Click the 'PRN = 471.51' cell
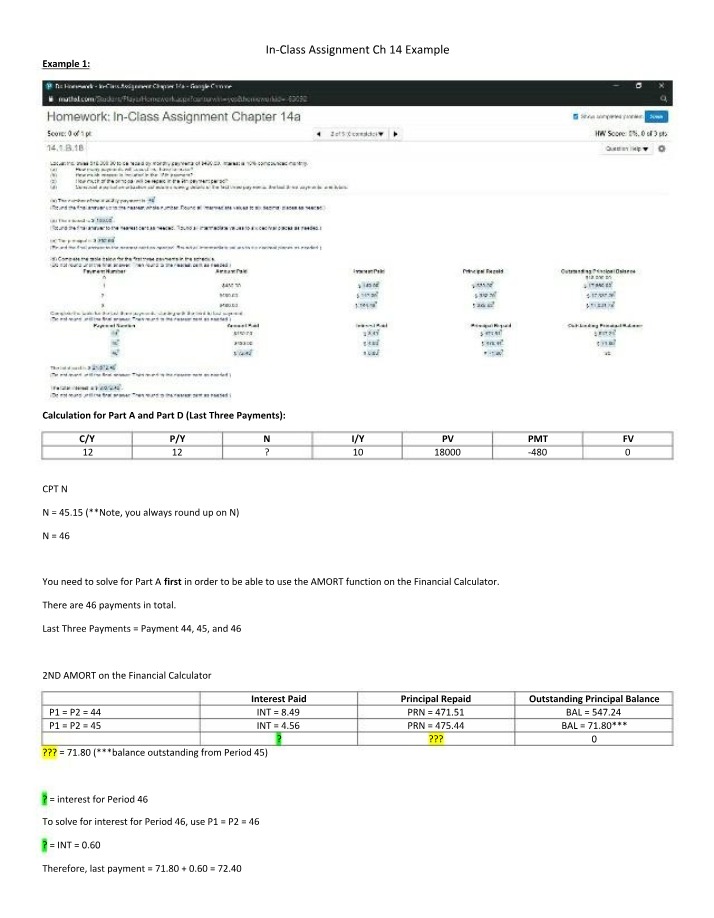This screenshot has height=918, width=714. (436, 712)
